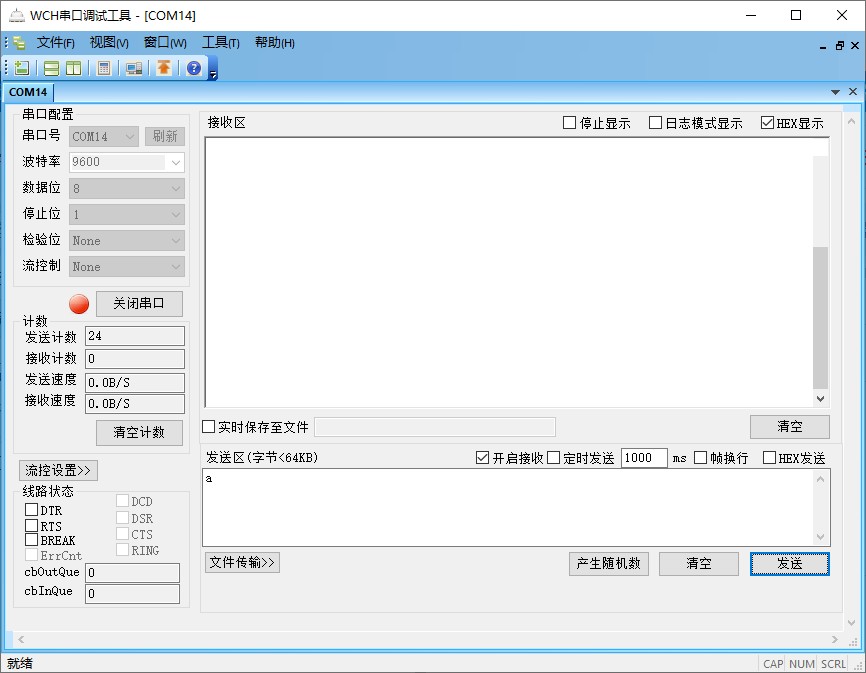This screenshot has width=866, height=673.
Task: Open the calculator toolbar icon
Action: tap(103, 68)
